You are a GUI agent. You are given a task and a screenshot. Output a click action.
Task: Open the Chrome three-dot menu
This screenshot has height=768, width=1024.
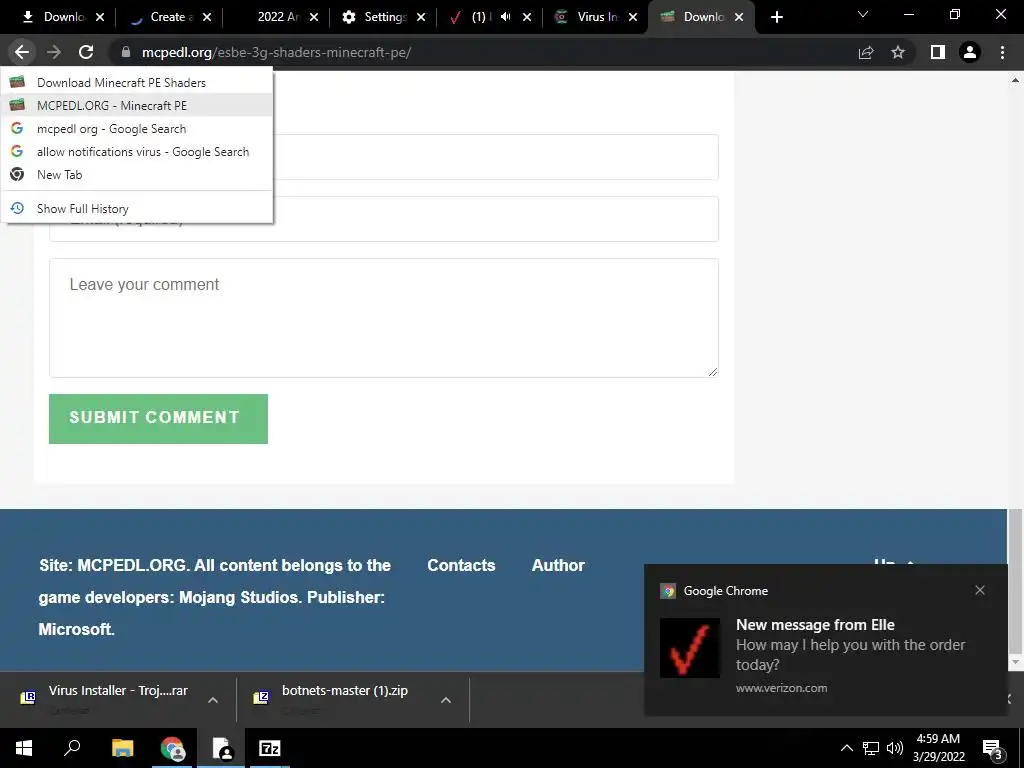(x=1002, y=52)
